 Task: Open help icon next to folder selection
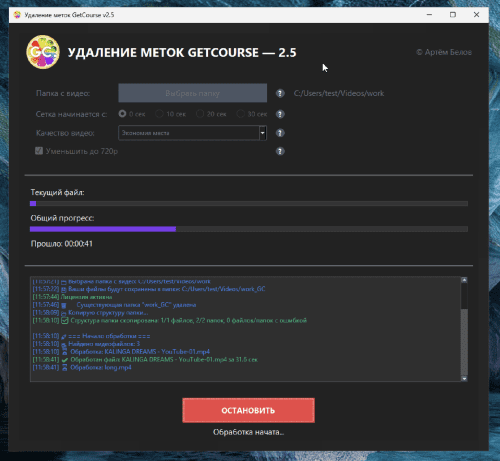click(280, 93)
